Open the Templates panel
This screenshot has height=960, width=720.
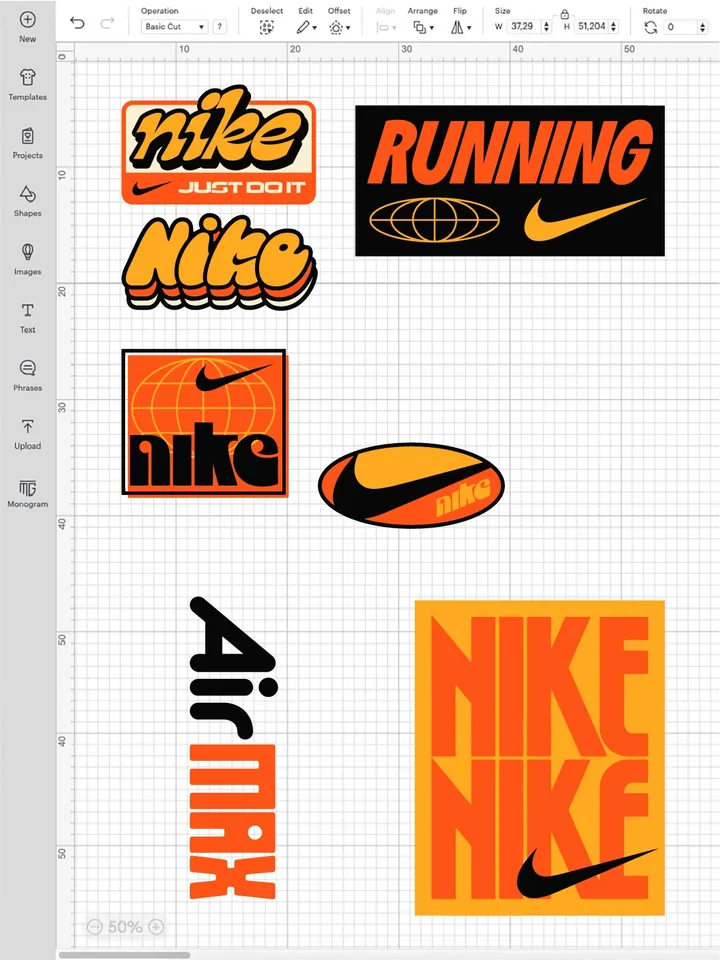[27, 78]
